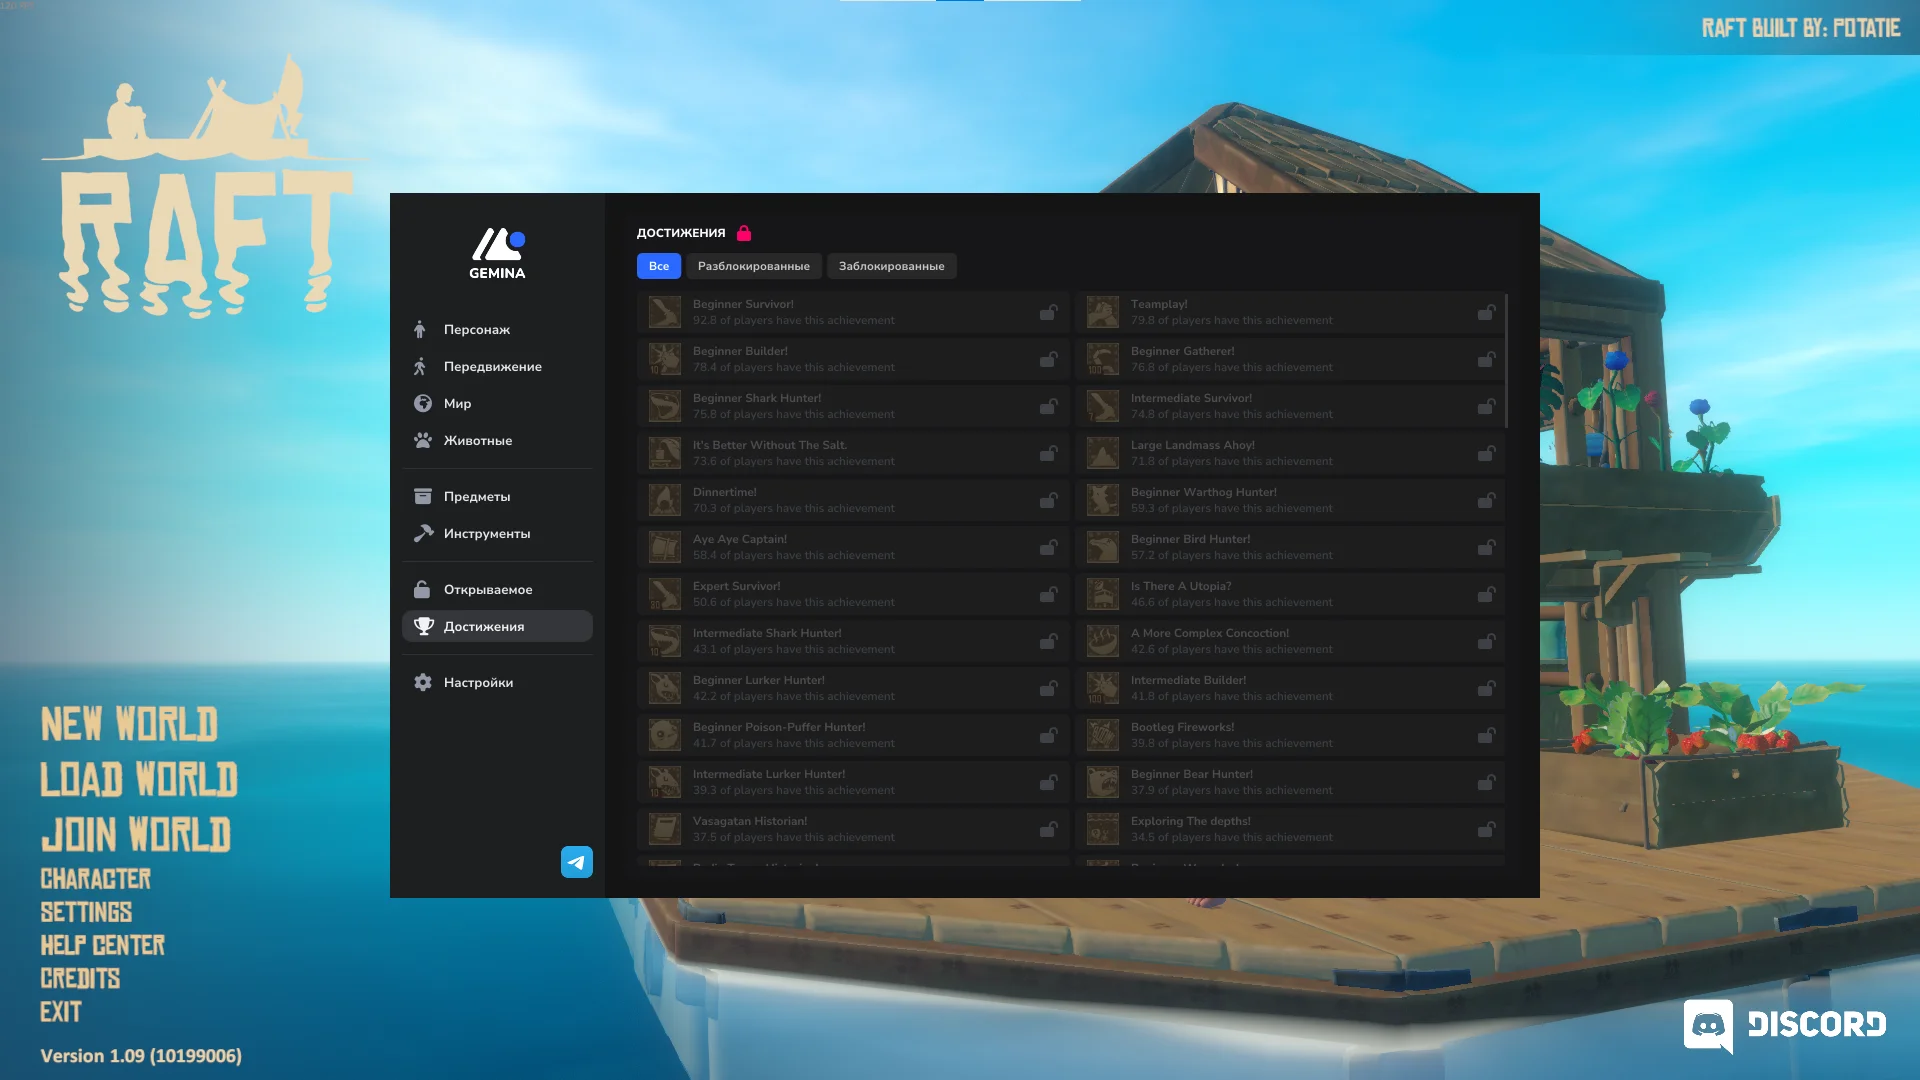Viewport: 1920px width, 1080px height.
Task: Toggle unlock for Beginner Survivor achievement
Action: click(1047, 311)
